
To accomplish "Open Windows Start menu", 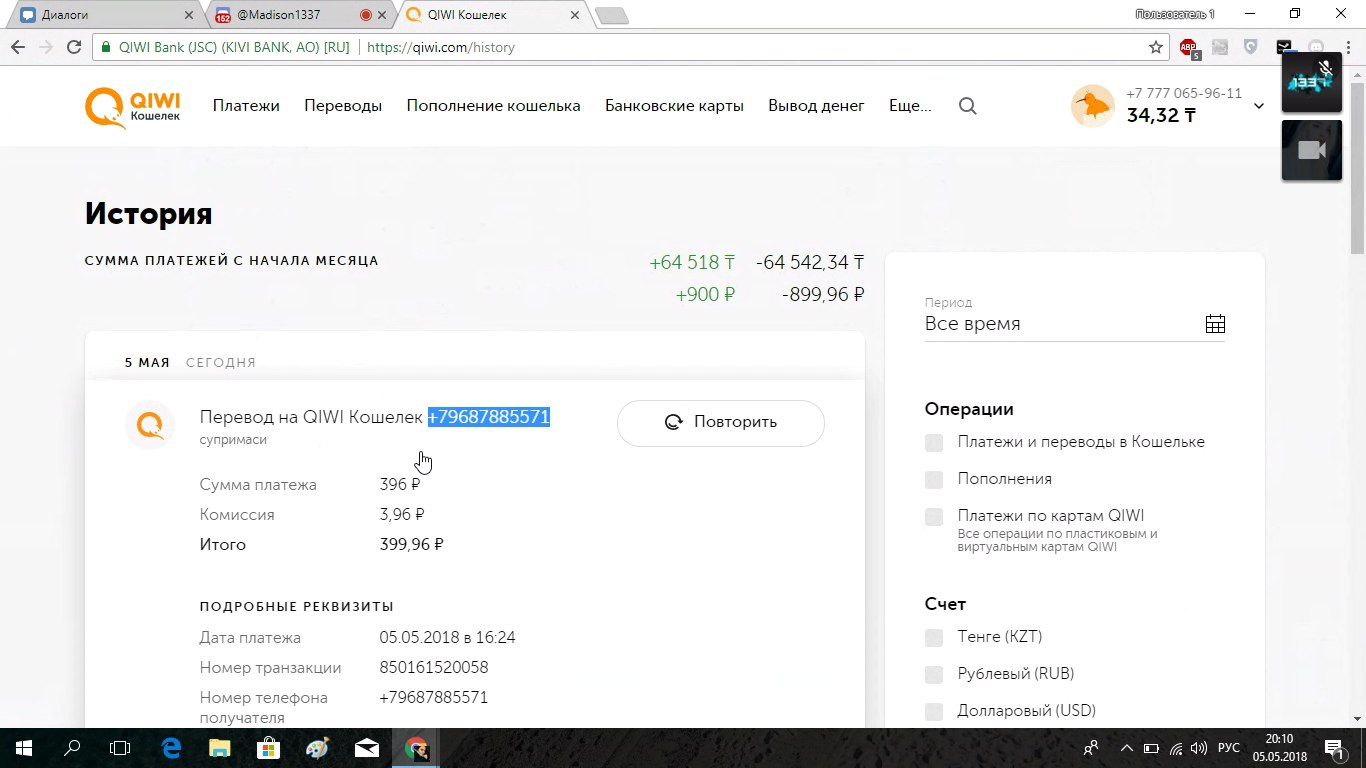I will (x=23, y=748).
